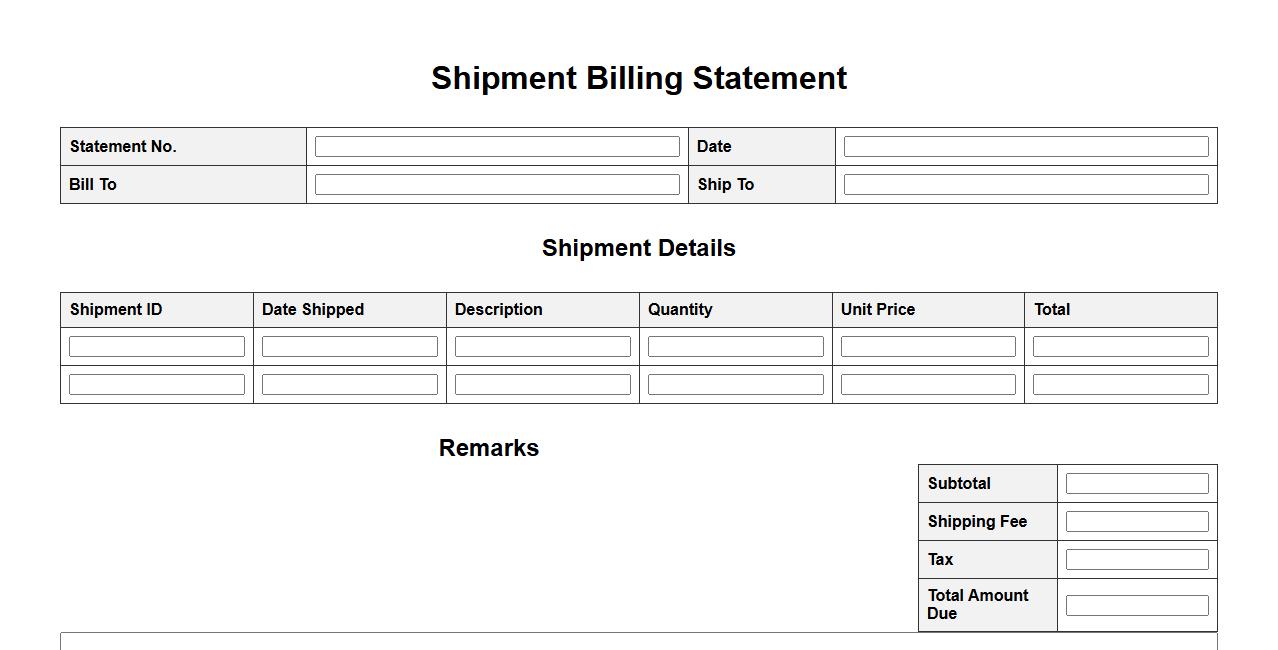Screen dimensions: 1278x650
Task: Focus the Date field in header
Action: coord(1026,147)
